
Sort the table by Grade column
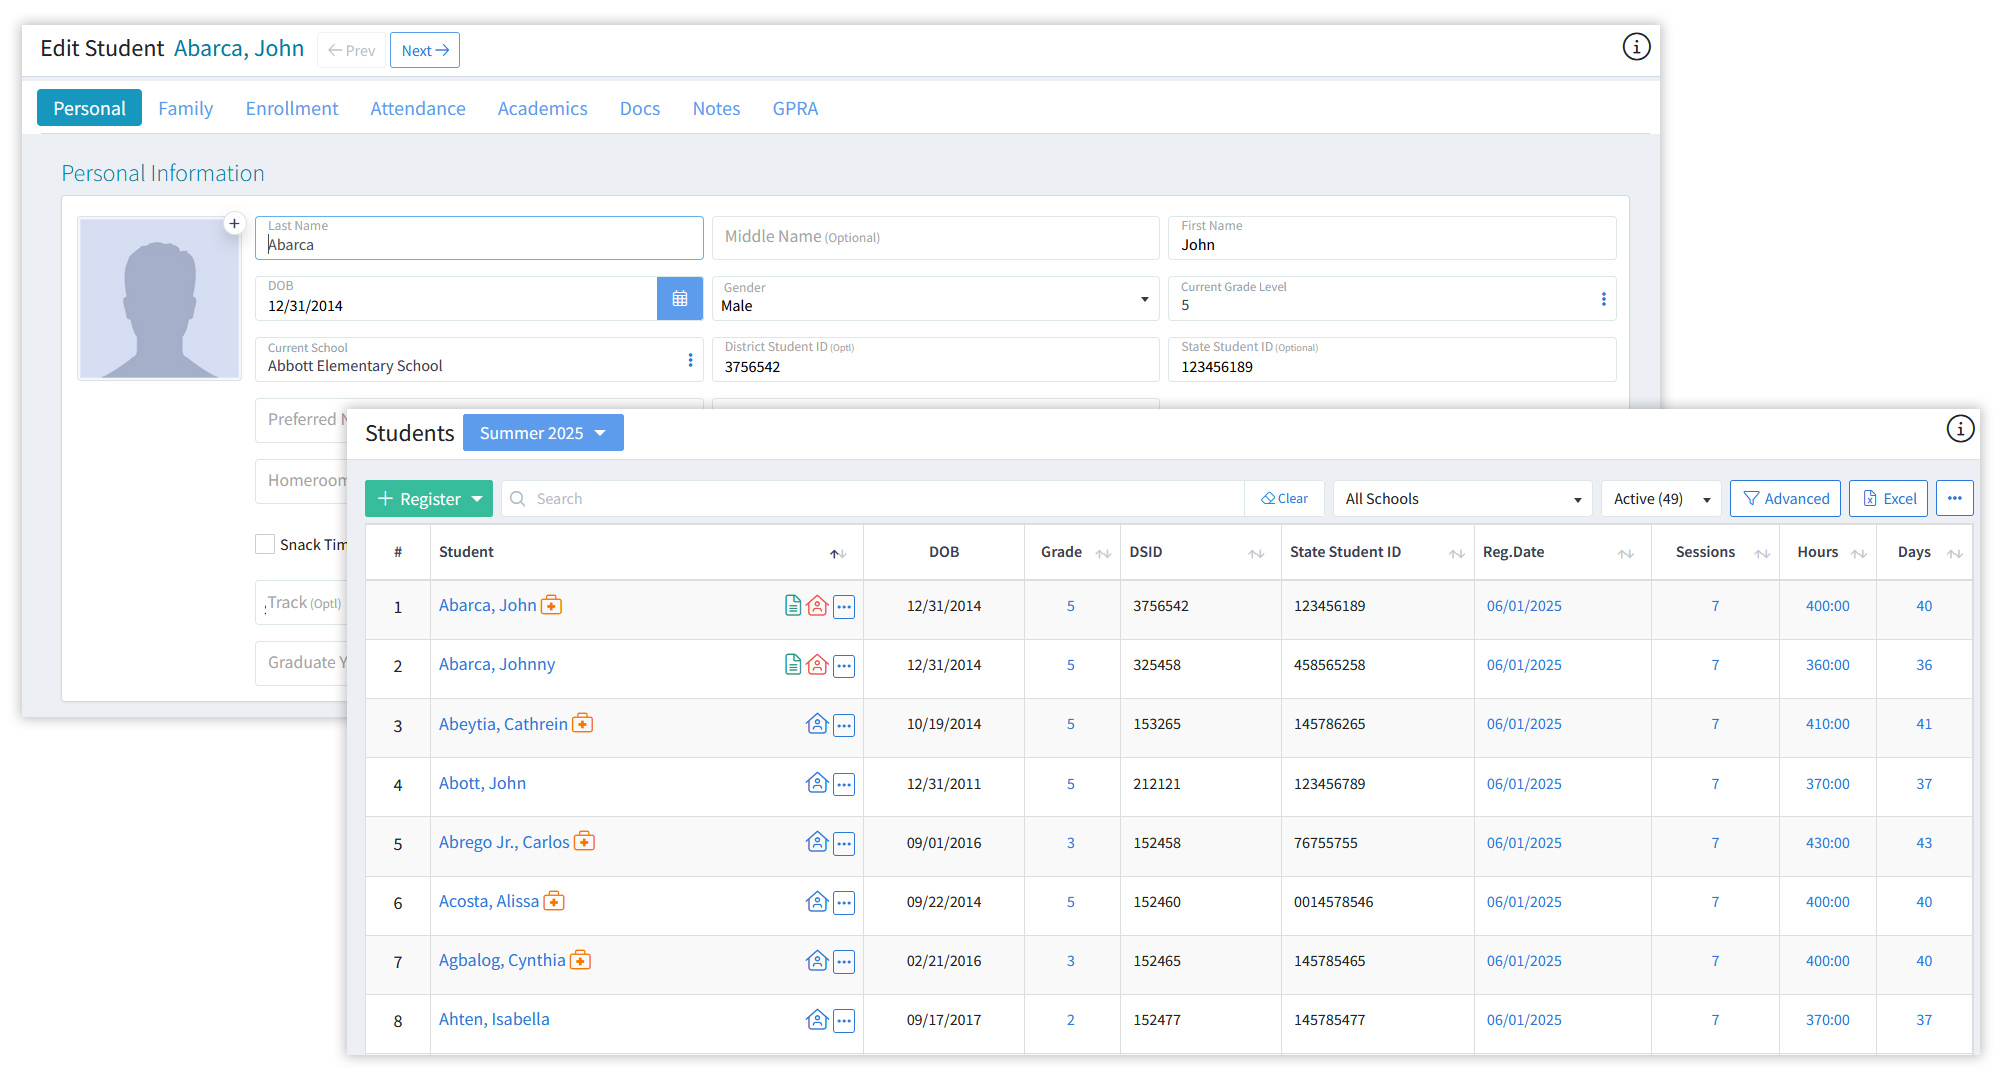point(1103,553)
